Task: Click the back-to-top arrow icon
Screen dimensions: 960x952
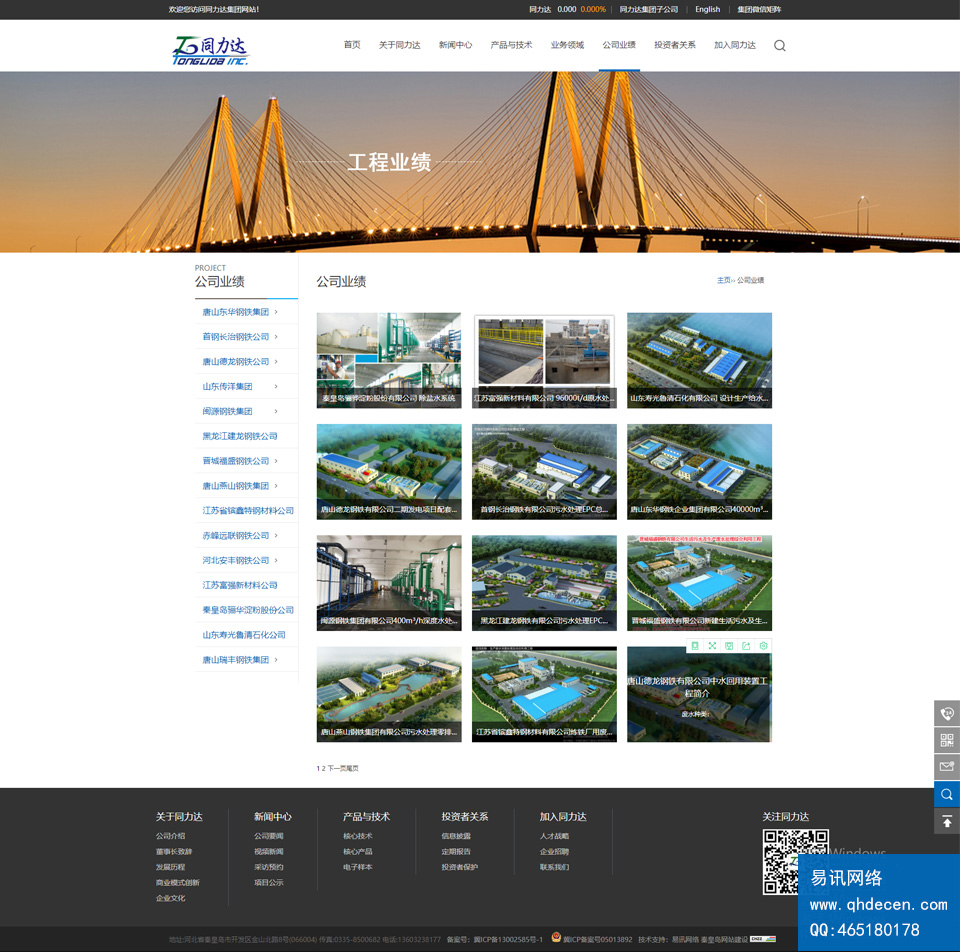Action: click(947, 821)
